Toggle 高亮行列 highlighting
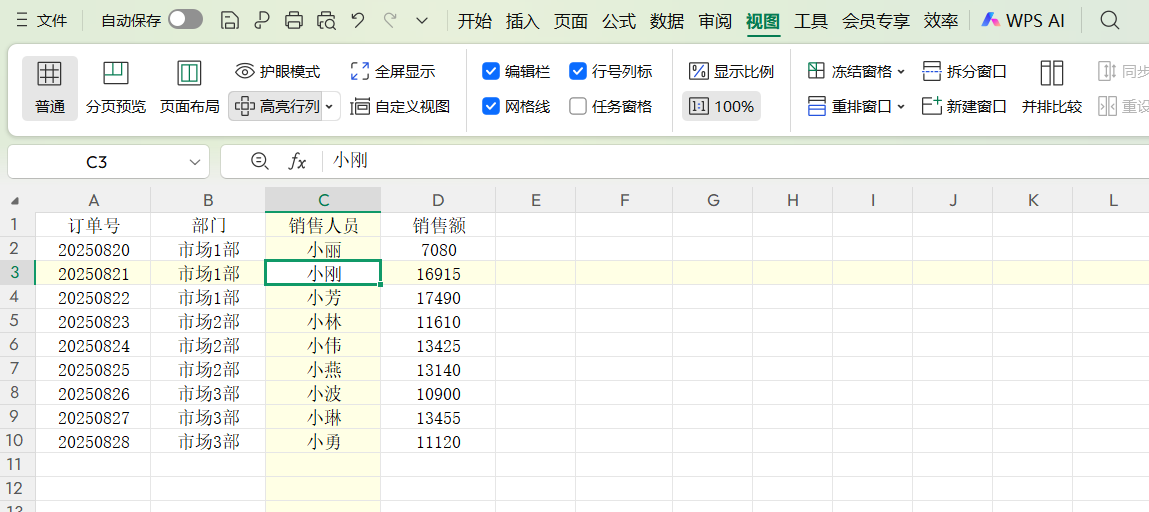This screenshot has height=512, width=1149. point(276,106)
